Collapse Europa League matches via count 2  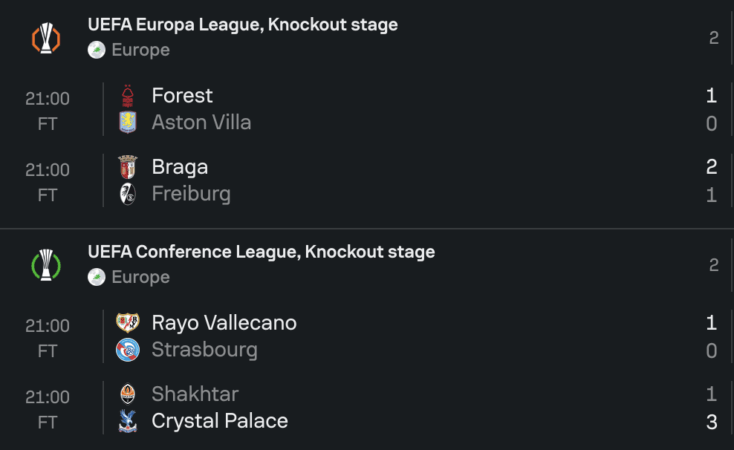[x=713, y=38]
